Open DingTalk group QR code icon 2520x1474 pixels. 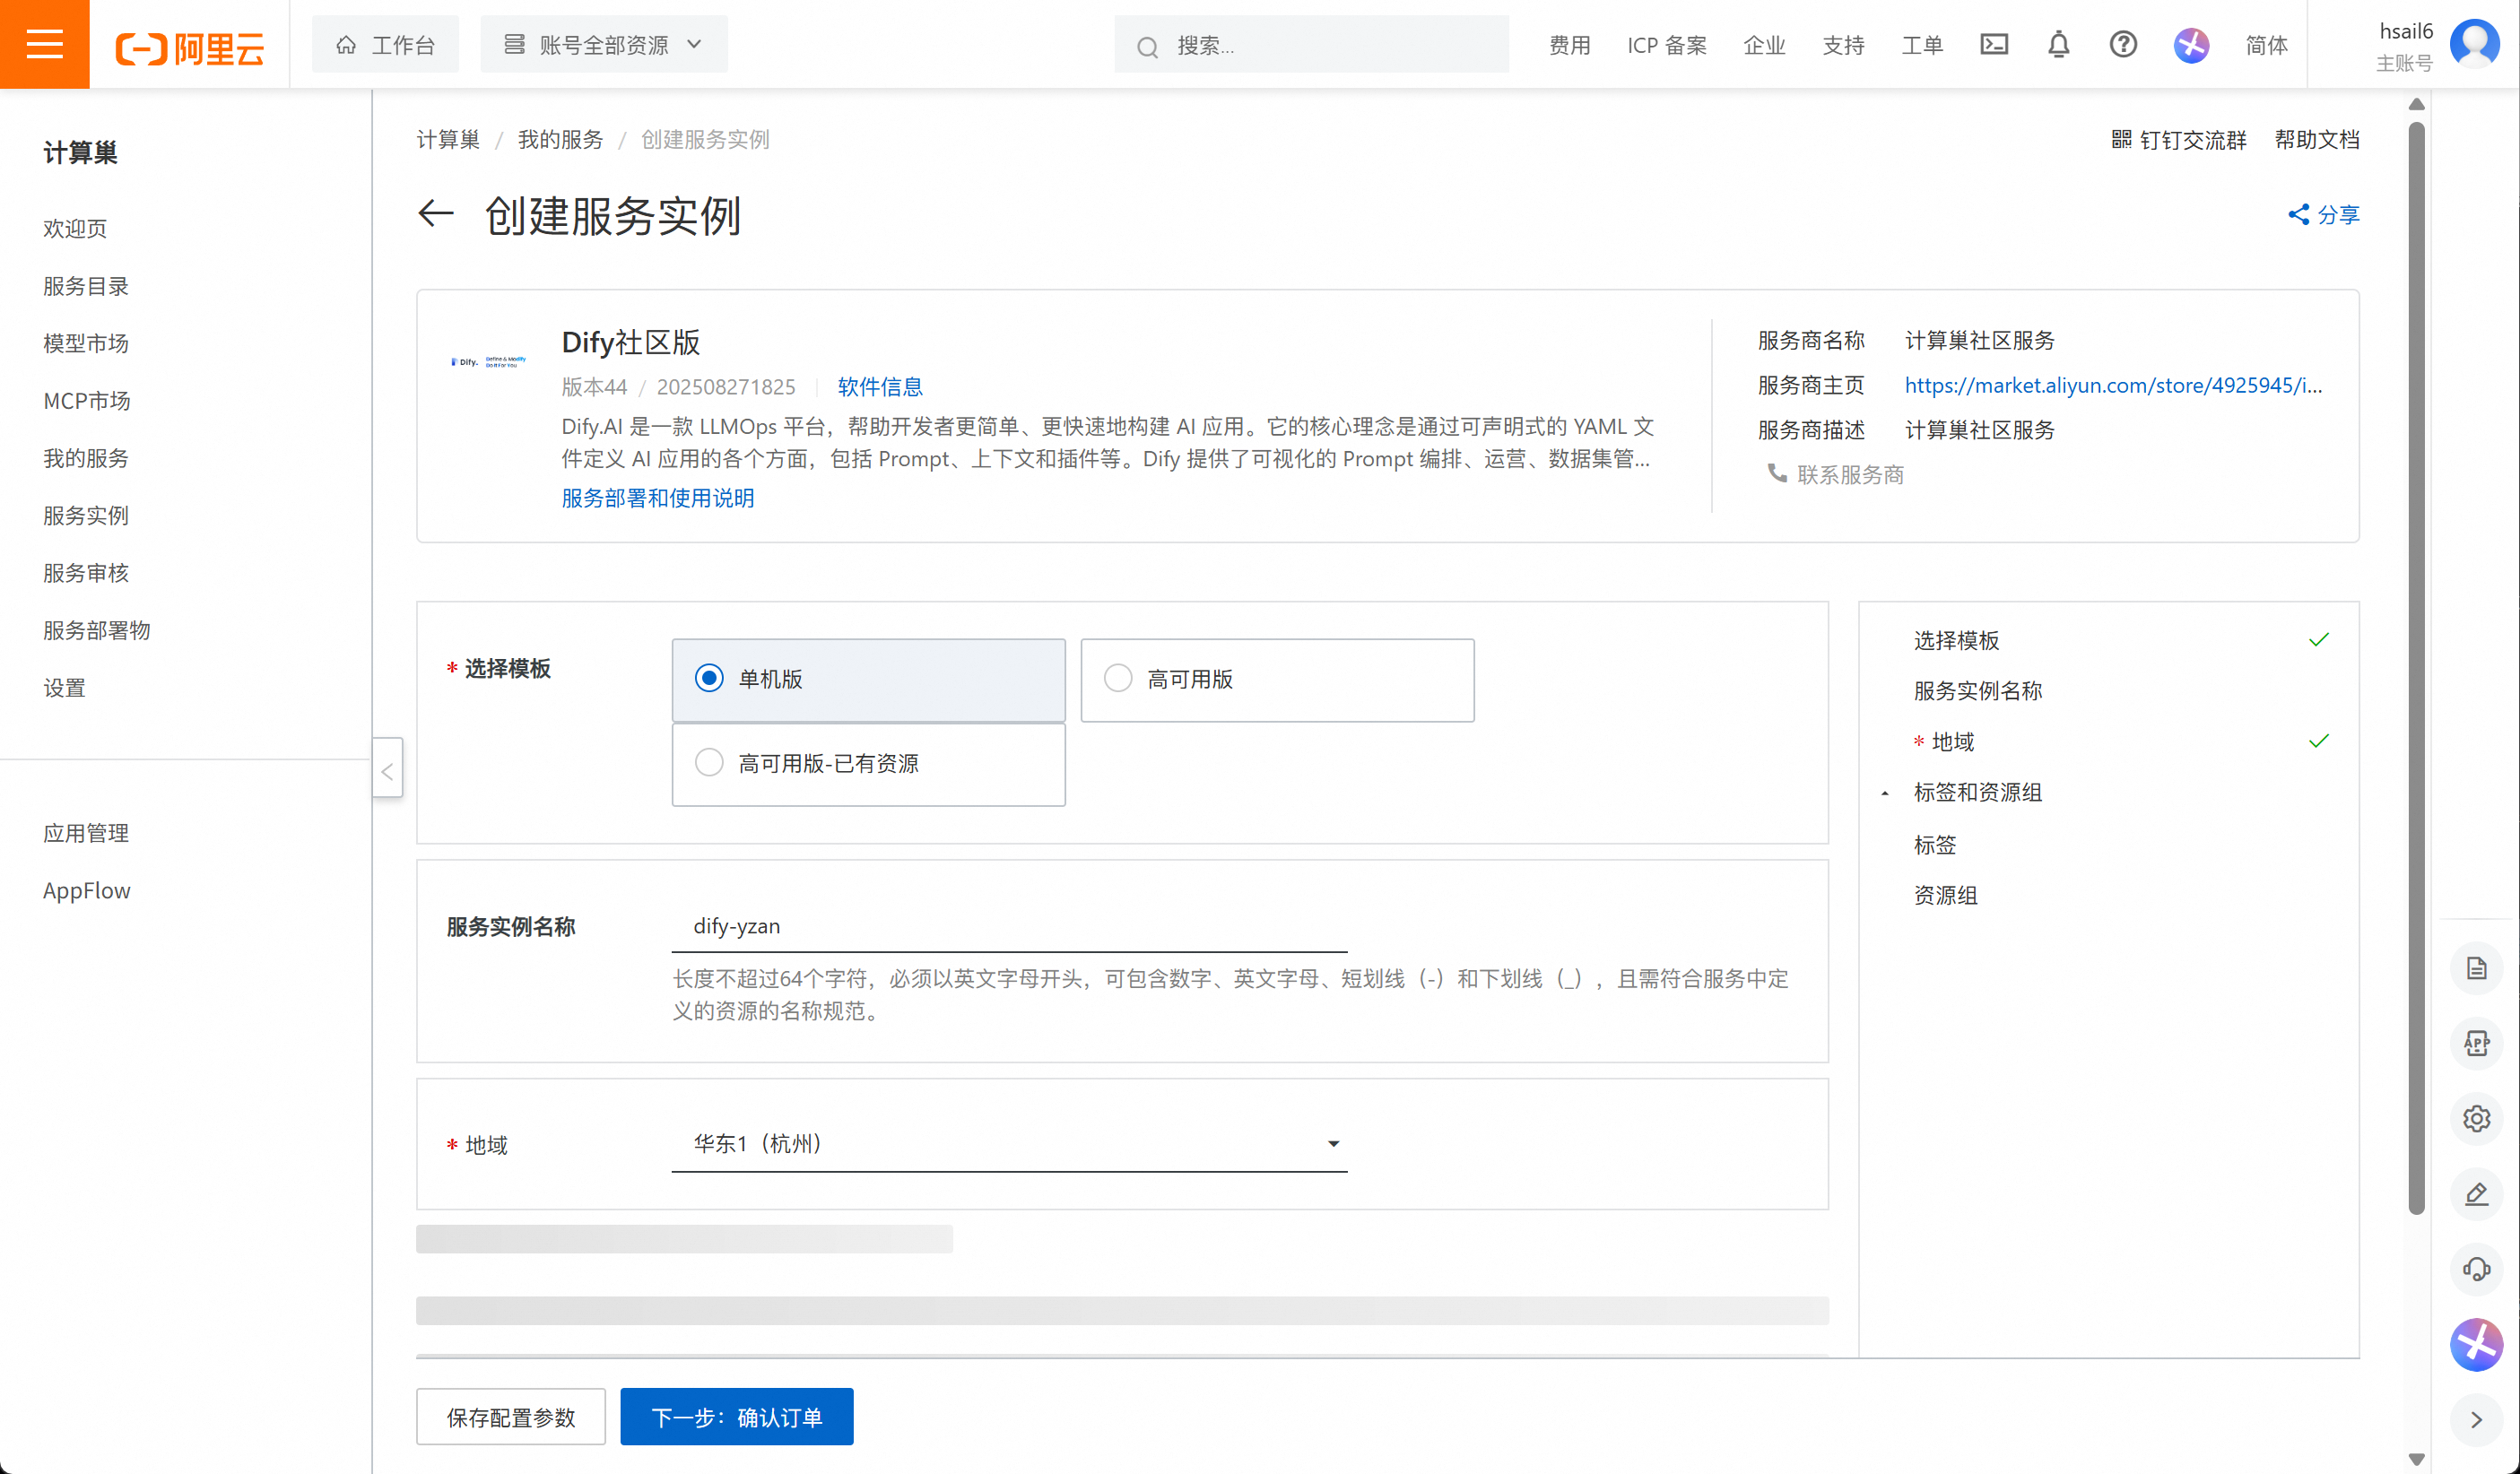[2121, 139]
